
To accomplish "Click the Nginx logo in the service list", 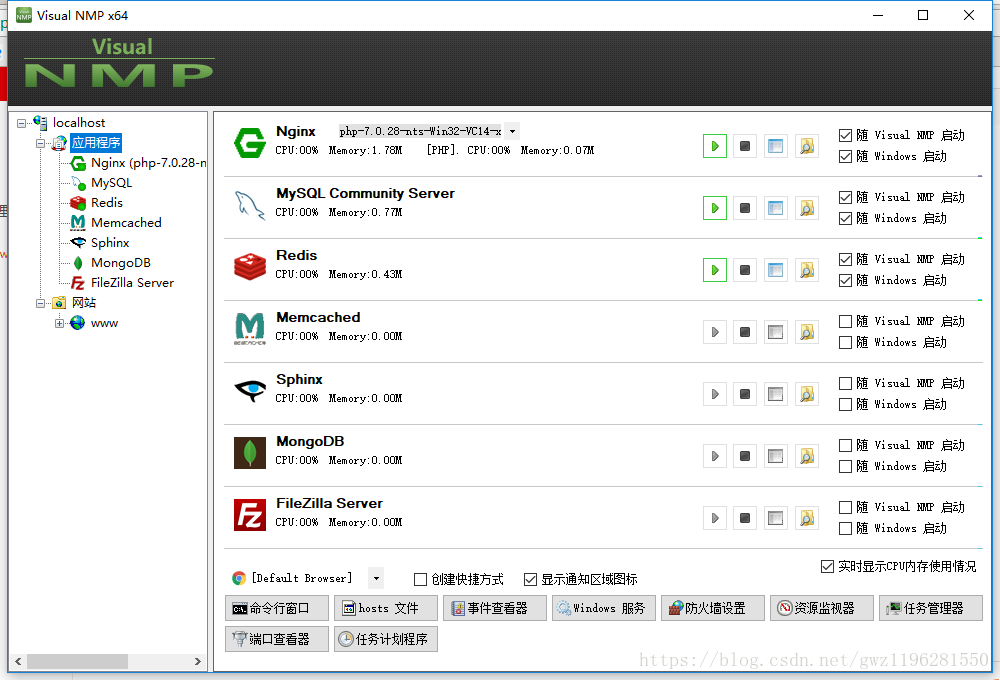I will pyautogui.click(x=249, y=142).
